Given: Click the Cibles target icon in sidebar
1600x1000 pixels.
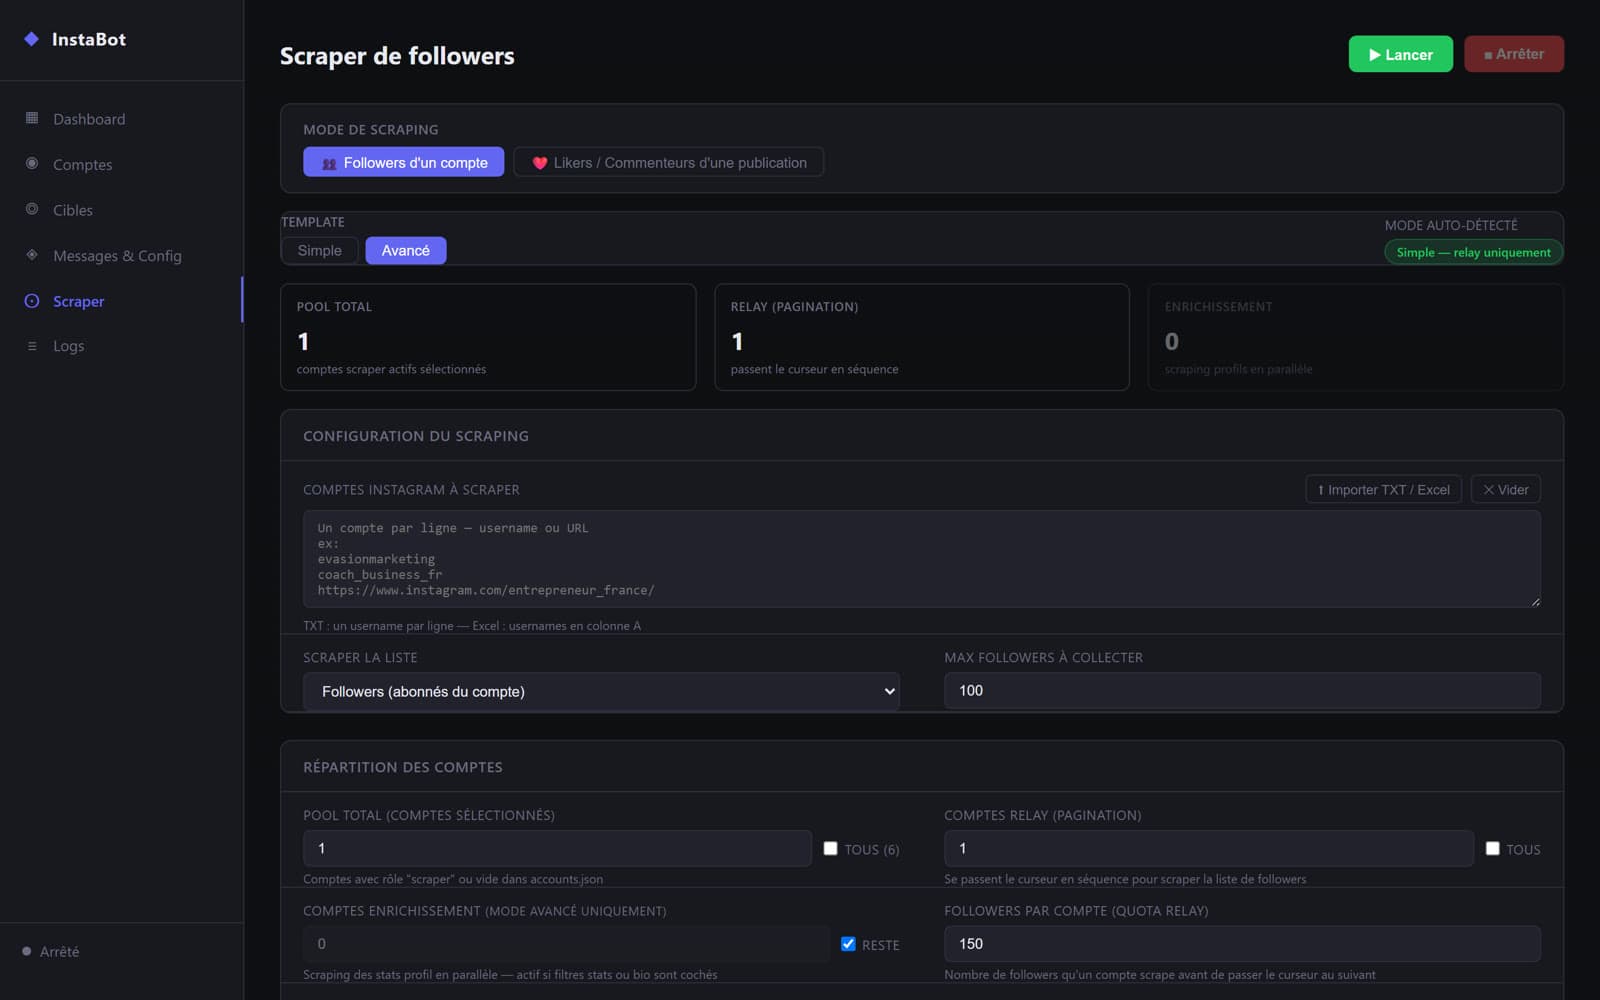Looking at the screenshot, I should point(32,209).
